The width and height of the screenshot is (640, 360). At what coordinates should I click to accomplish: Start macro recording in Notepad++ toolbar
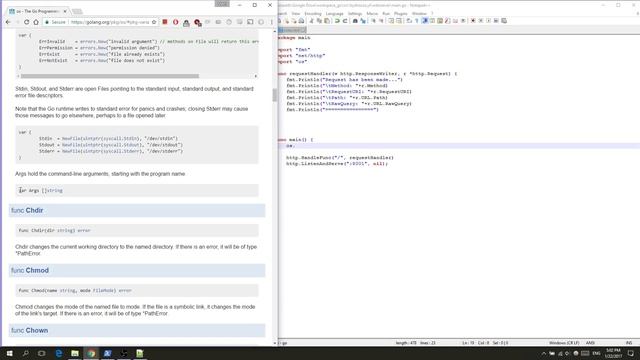(x=473, y=21)
